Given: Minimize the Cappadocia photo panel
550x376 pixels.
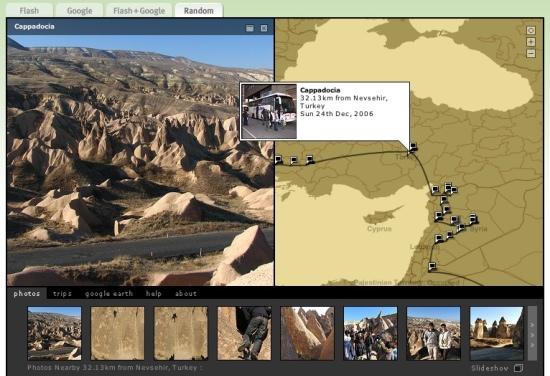Looking at the screenshot, I should click(x=250, y=28).
